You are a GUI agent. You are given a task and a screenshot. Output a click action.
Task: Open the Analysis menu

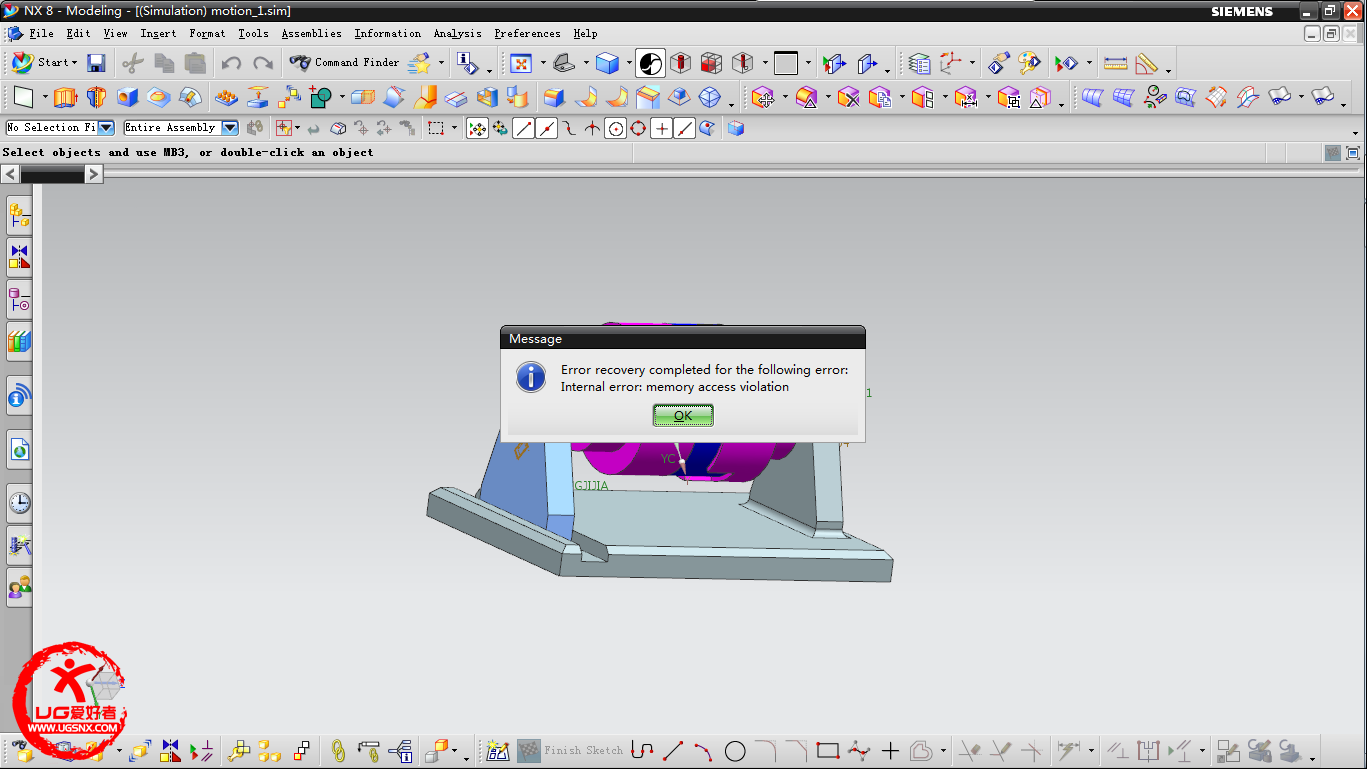[x=457, y=33]
